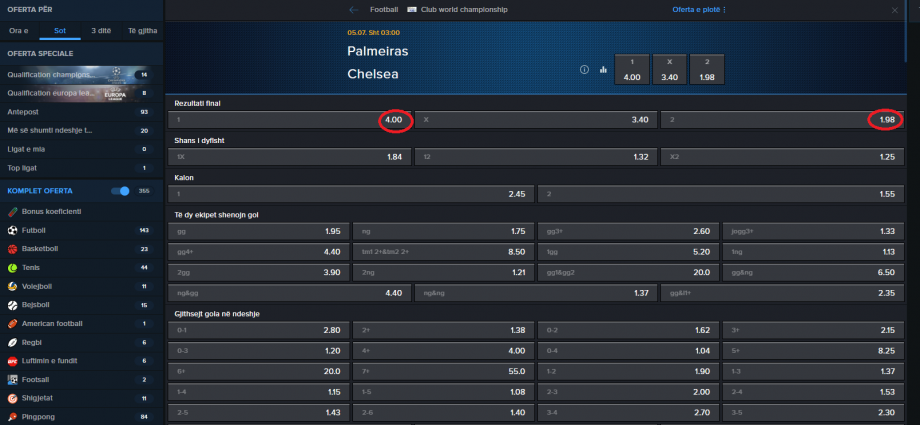Select total goals 2+ odds 1.38
This screenshot has width=920, height=425.
point(443,330)
